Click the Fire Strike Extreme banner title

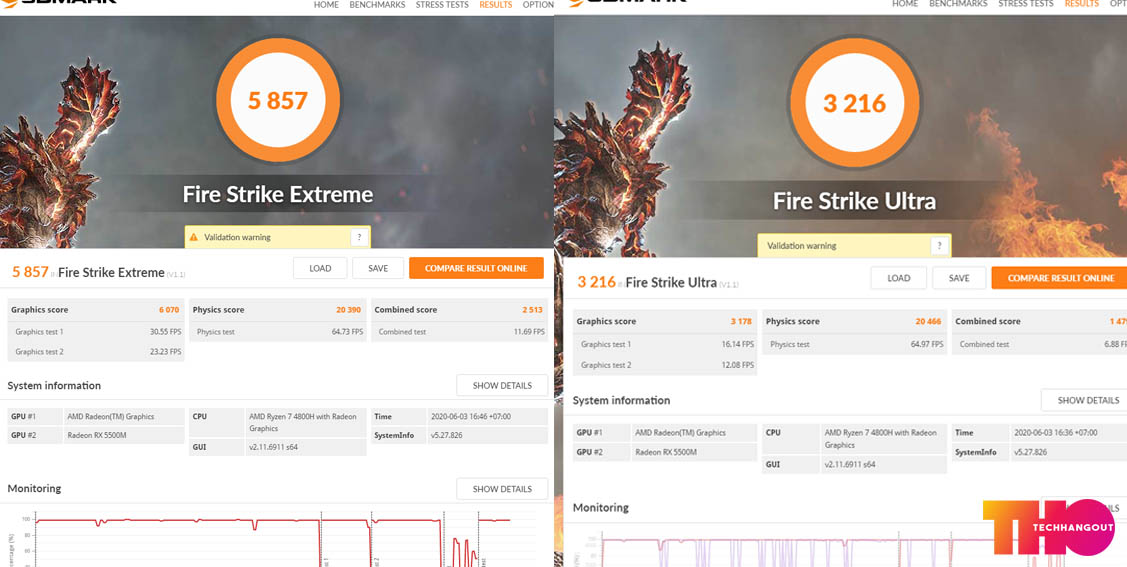pos(277,194)
